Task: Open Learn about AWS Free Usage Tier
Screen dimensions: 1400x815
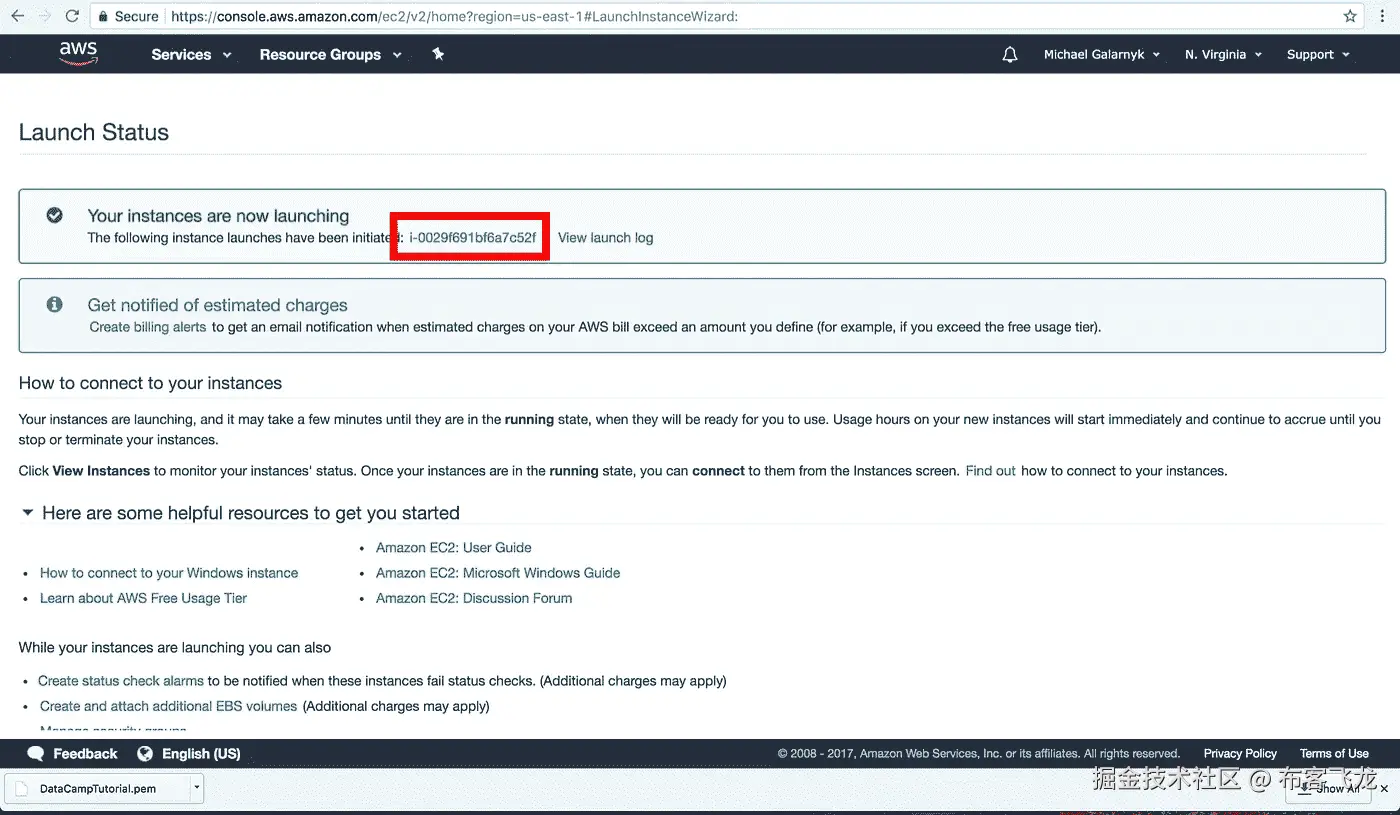Action: pos(143,598)
